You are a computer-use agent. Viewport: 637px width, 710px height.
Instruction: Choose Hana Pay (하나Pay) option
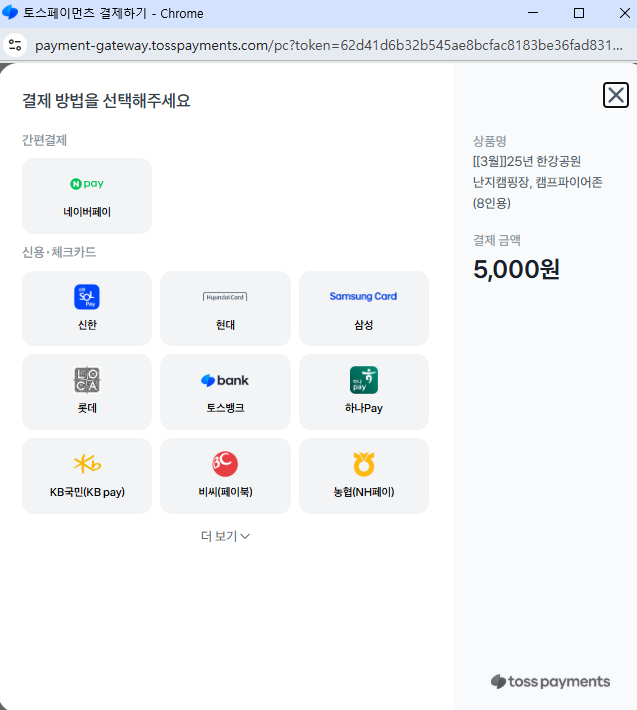(364, 392)
